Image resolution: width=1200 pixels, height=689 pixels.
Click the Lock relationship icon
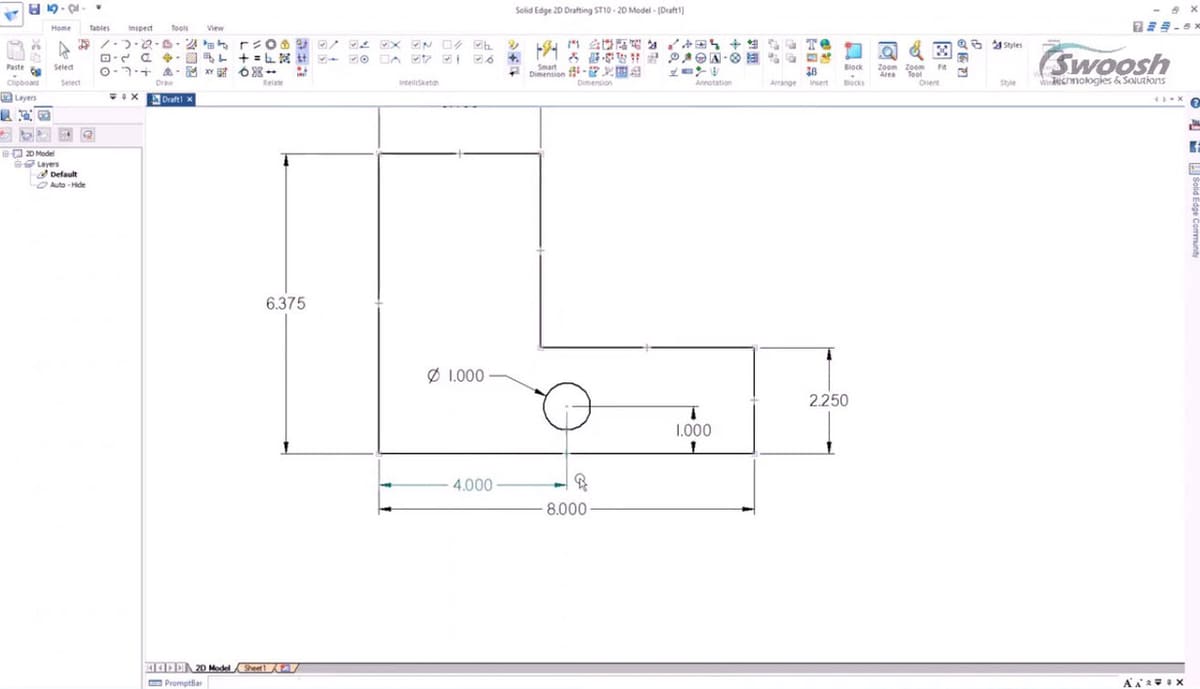(x=285, y=44)
